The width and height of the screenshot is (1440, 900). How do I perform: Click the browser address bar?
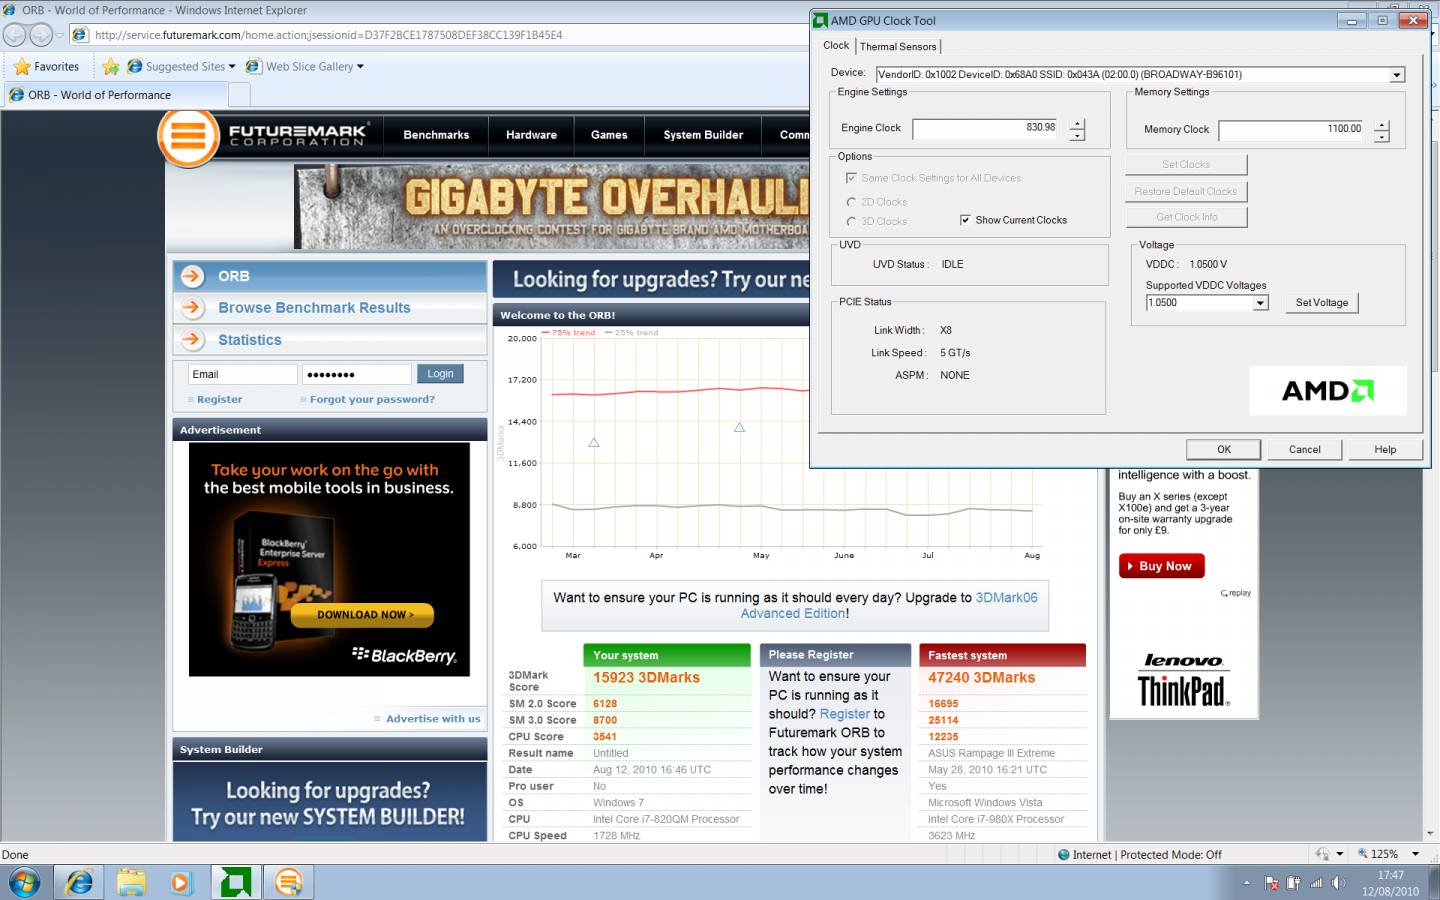(x=440, y=35)
